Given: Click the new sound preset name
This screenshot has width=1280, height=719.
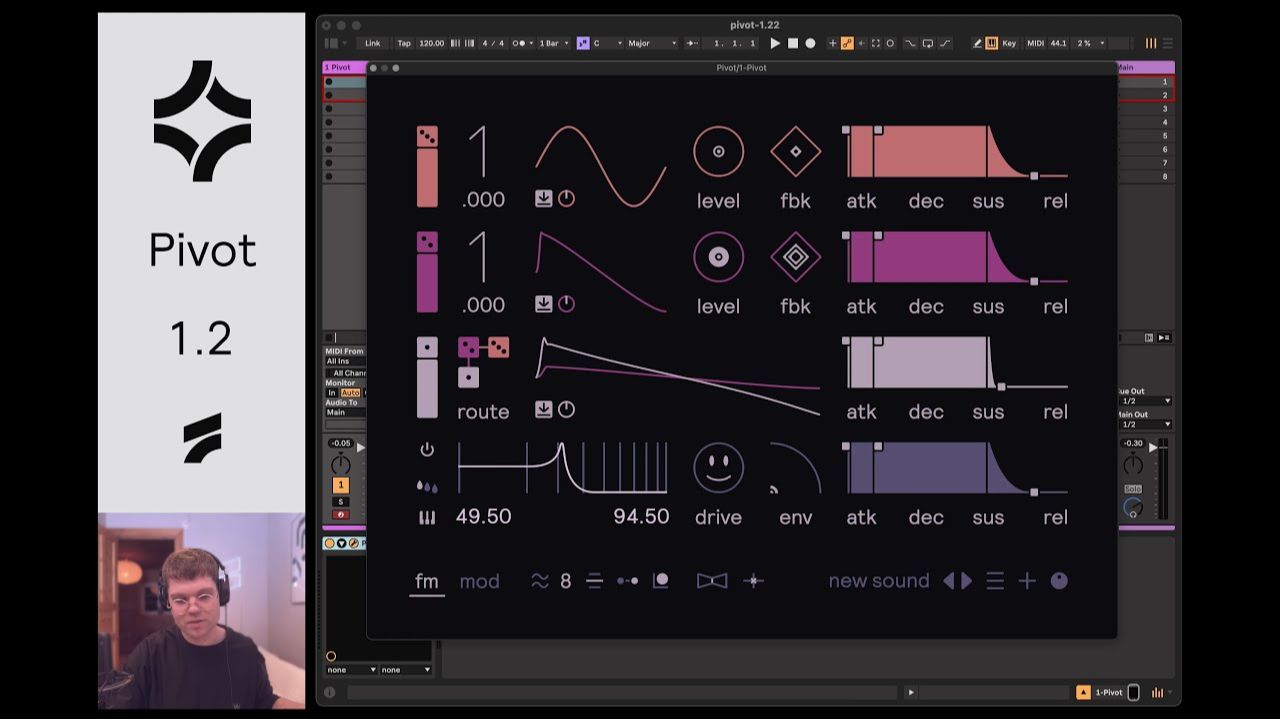Looking at the screenshot, I should tap(879, 581).
